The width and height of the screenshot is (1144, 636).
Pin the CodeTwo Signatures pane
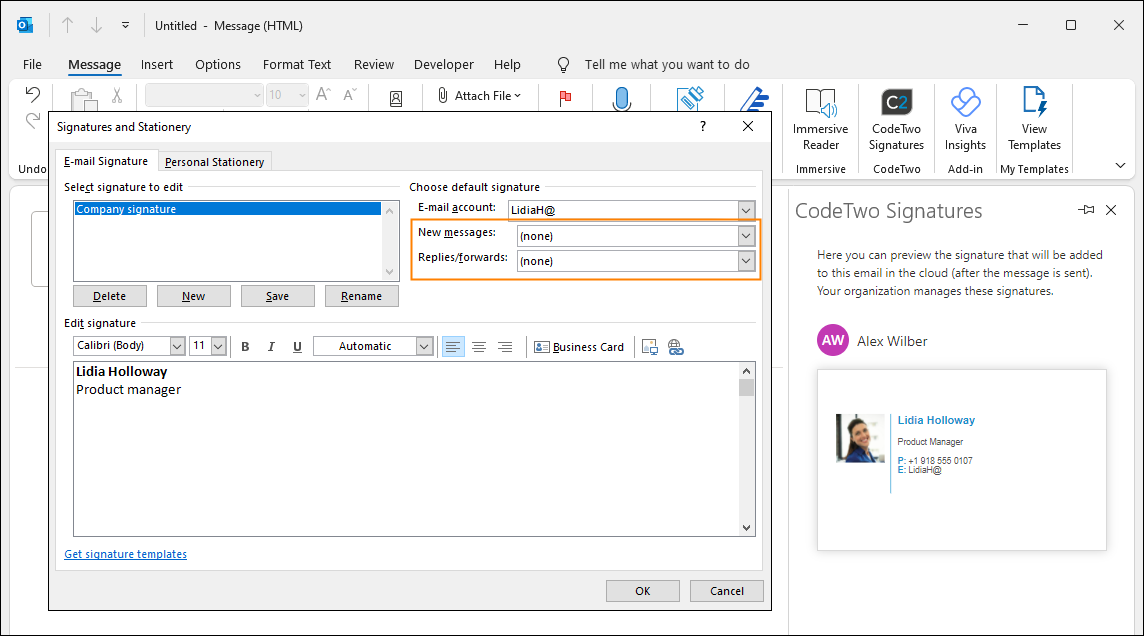tap(1086, 210)
